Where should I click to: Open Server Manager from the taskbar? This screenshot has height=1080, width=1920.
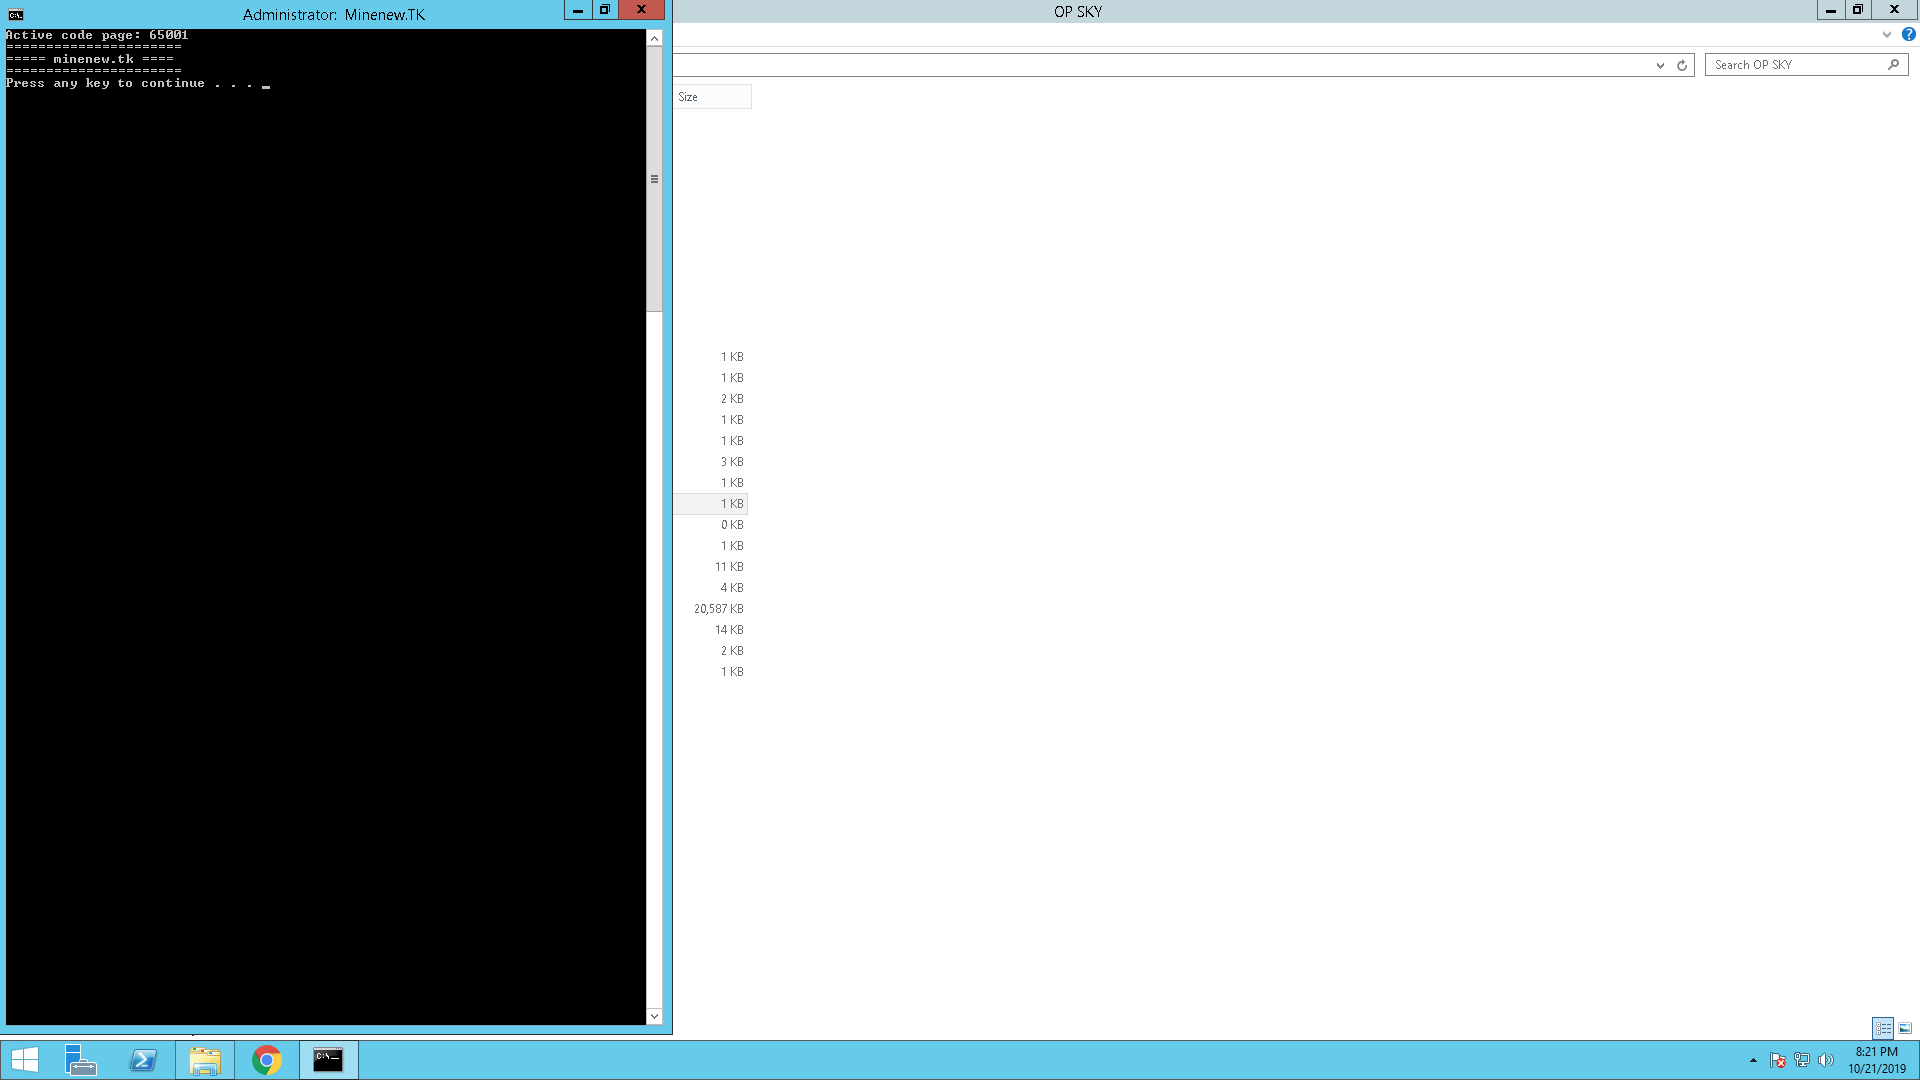coord(80,1060)
